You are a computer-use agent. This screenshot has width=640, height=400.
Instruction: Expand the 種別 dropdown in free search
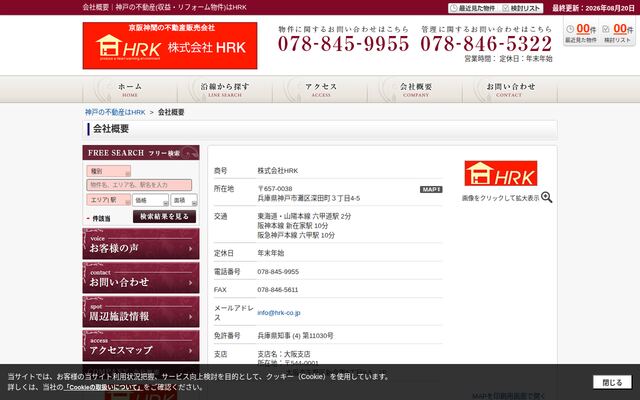point(109,171)
